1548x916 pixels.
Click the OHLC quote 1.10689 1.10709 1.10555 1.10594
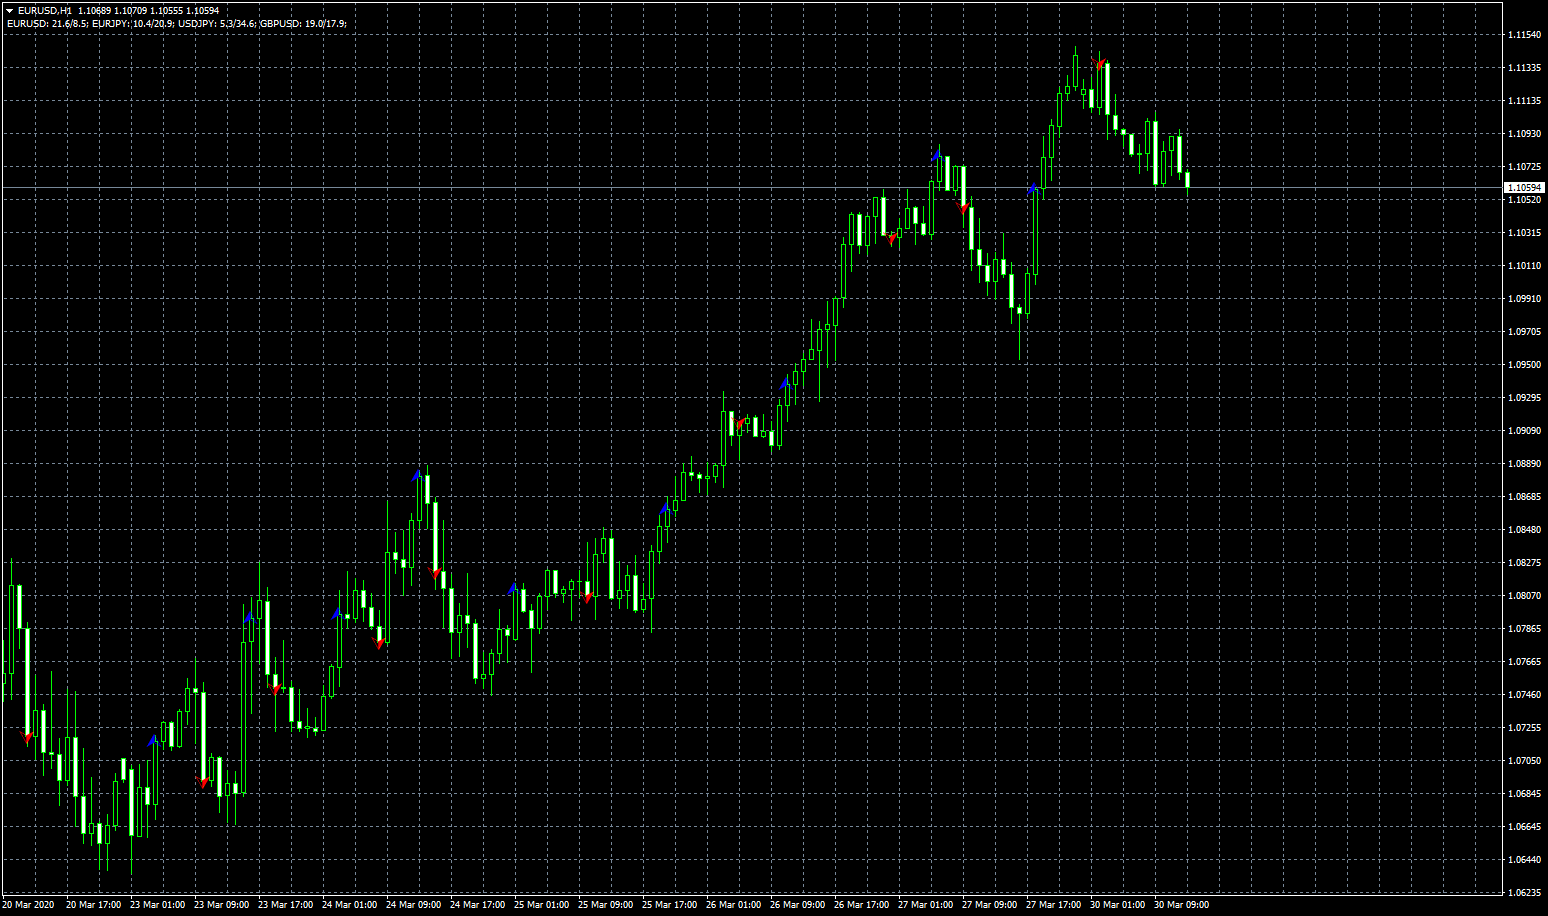pos(148,11)
